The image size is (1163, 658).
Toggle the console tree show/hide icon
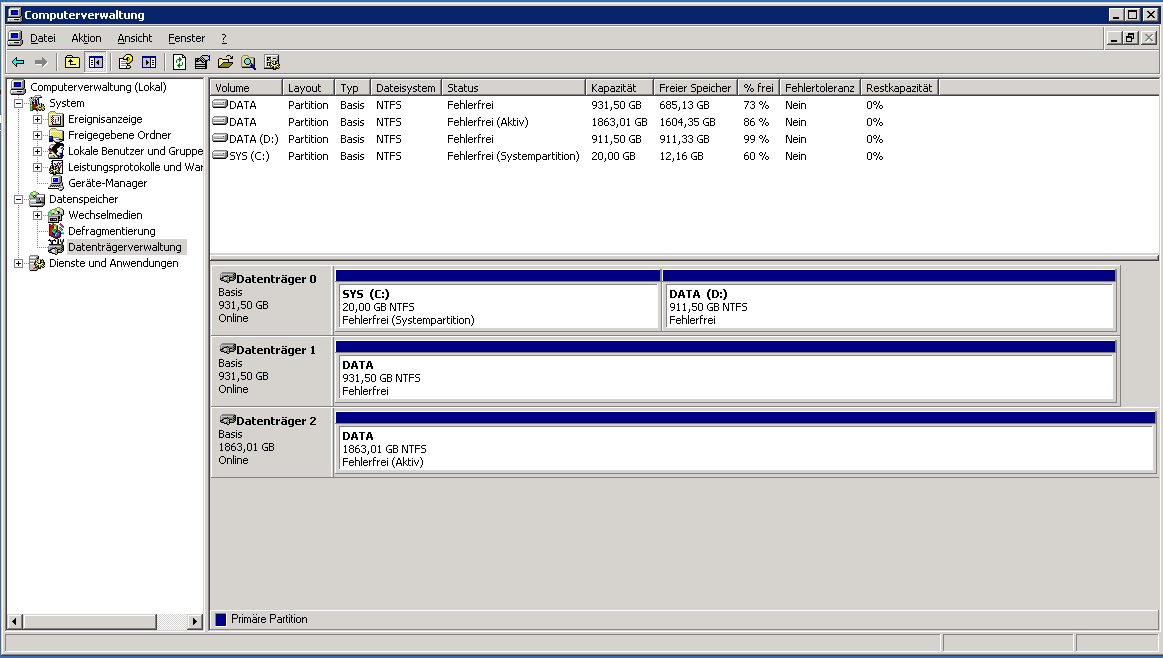[96, 62]
